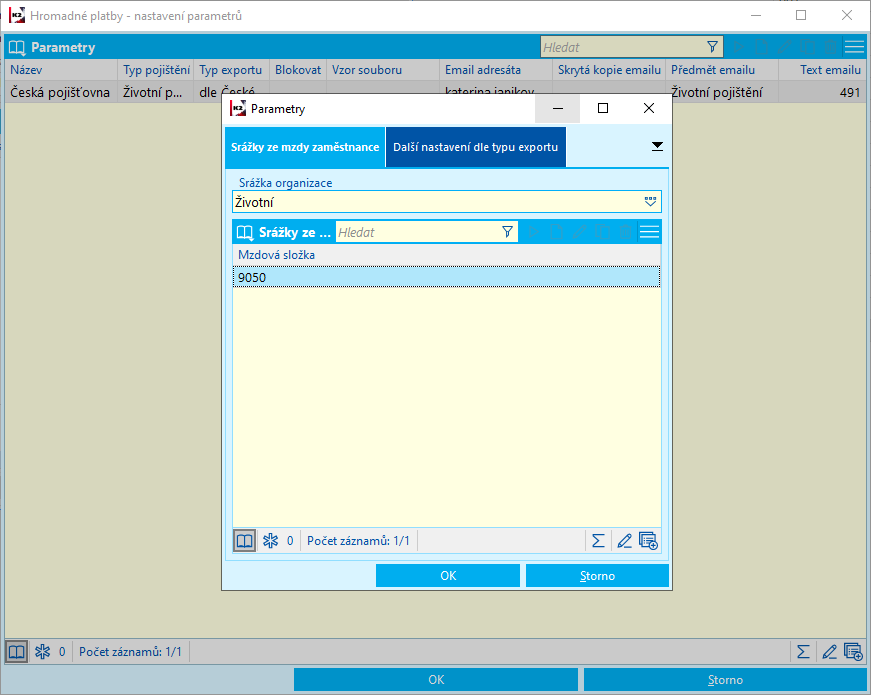
Task: Click book view icon in dialog status bar
Action: point(244,541)
